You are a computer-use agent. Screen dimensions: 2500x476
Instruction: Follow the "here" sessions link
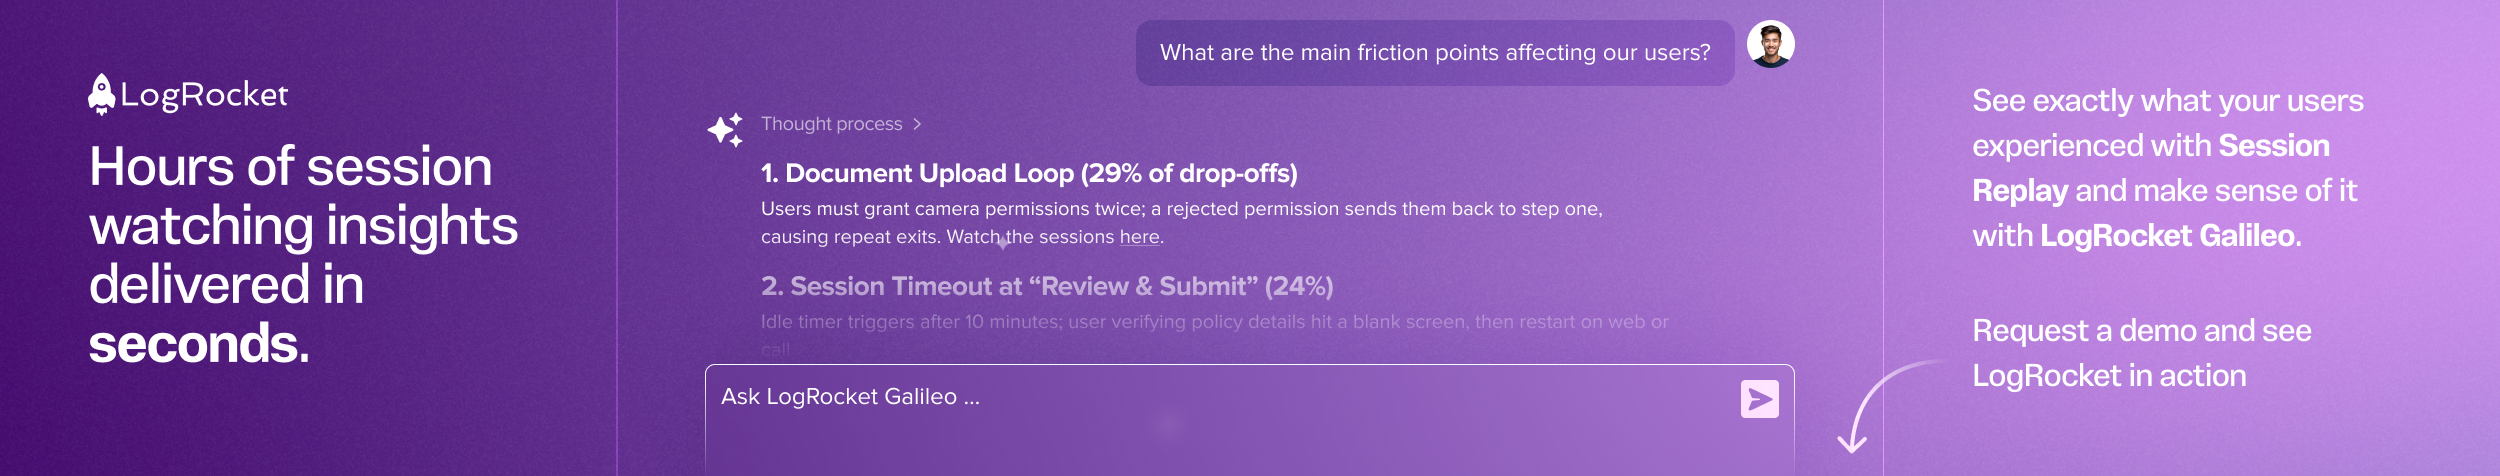pos(1139,237)
